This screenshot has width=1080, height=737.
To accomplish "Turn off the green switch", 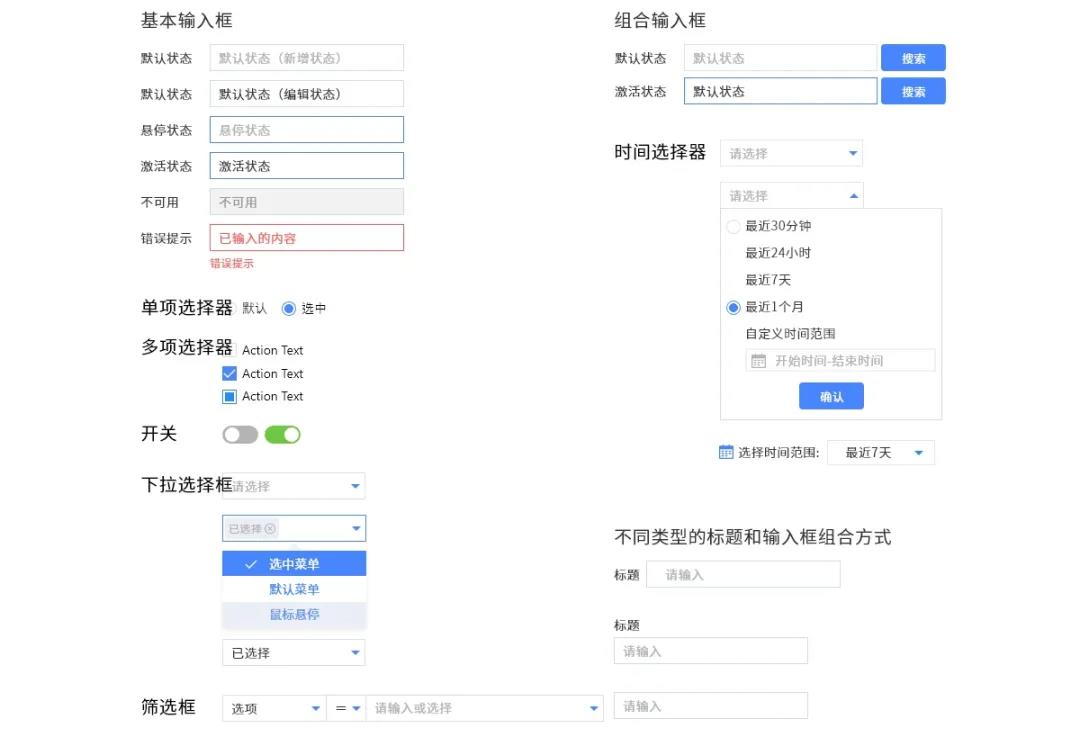I will [282, 435].
